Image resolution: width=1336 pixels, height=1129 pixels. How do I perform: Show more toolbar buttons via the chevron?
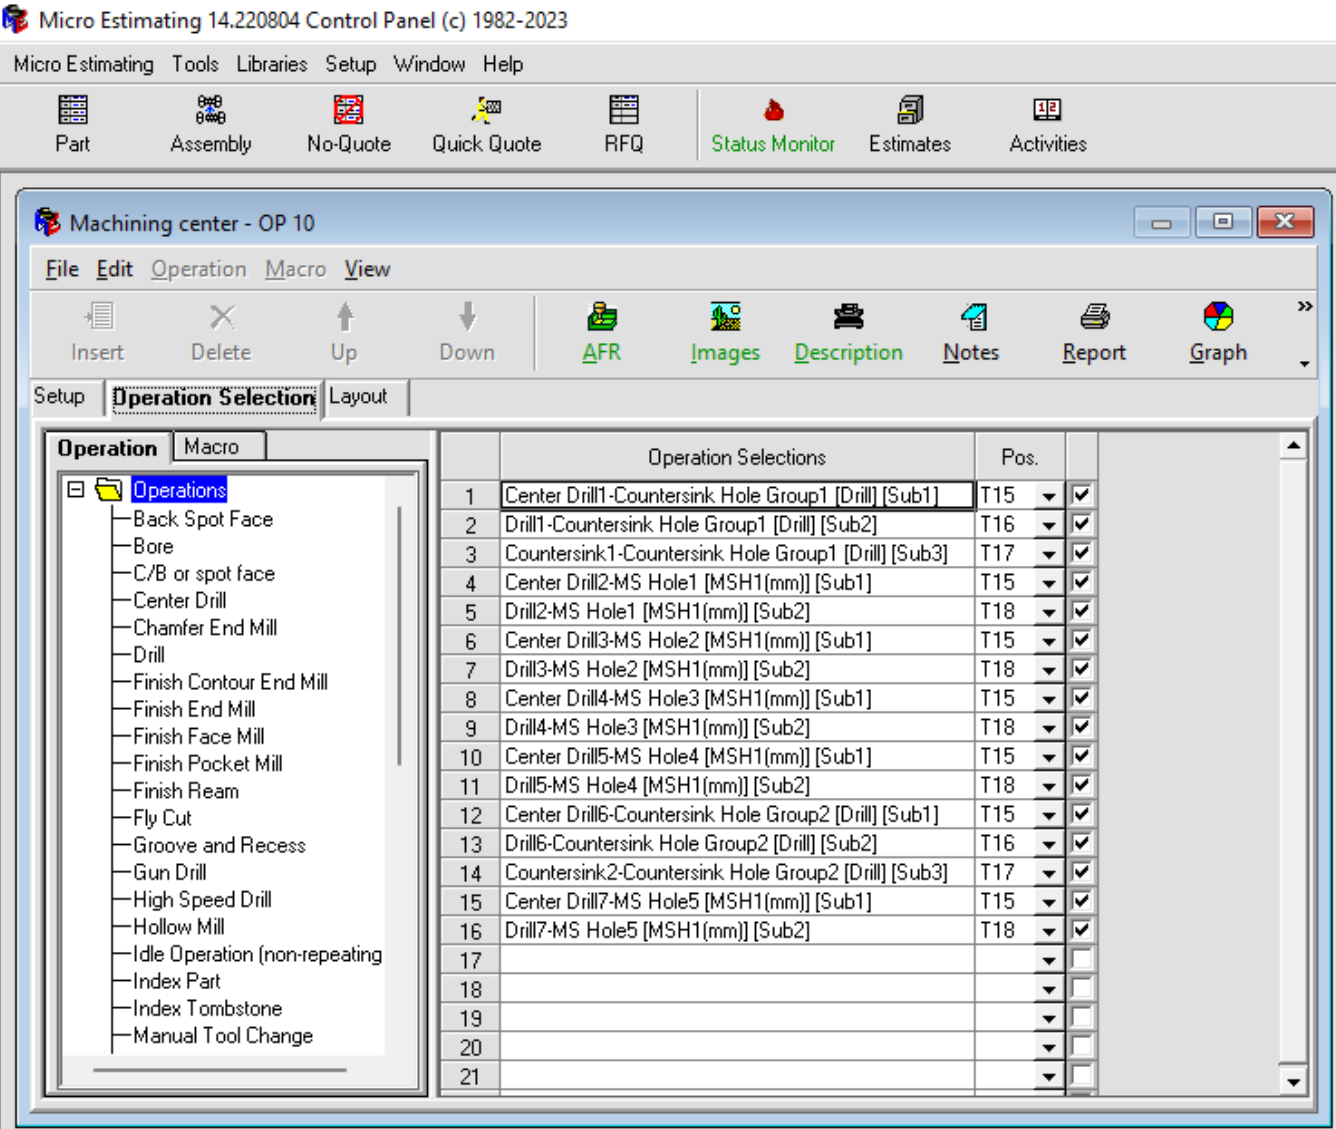pos(1305,306)
